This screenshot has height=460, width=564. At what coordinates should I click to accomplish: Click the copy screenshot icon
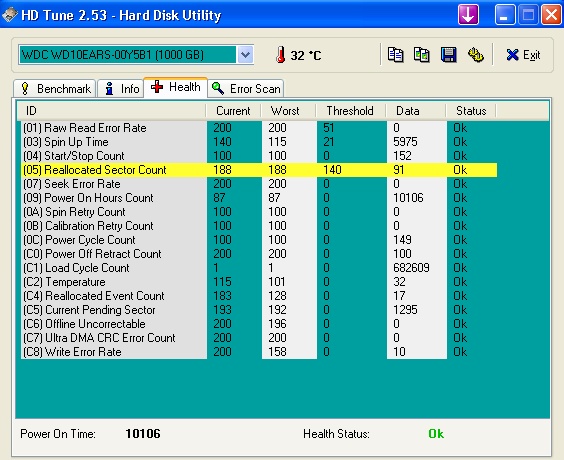click(422, 55)
